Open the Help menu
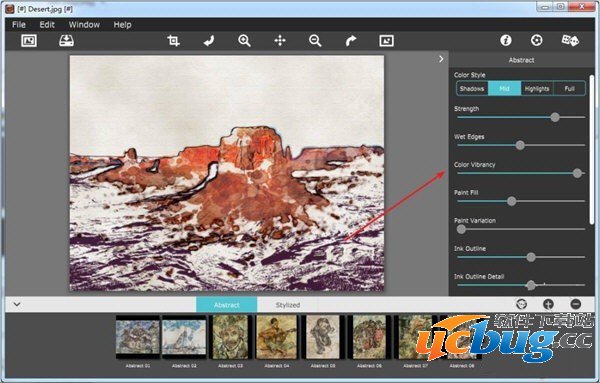Viewport: 600px width, 383px height. coord(122,25)
